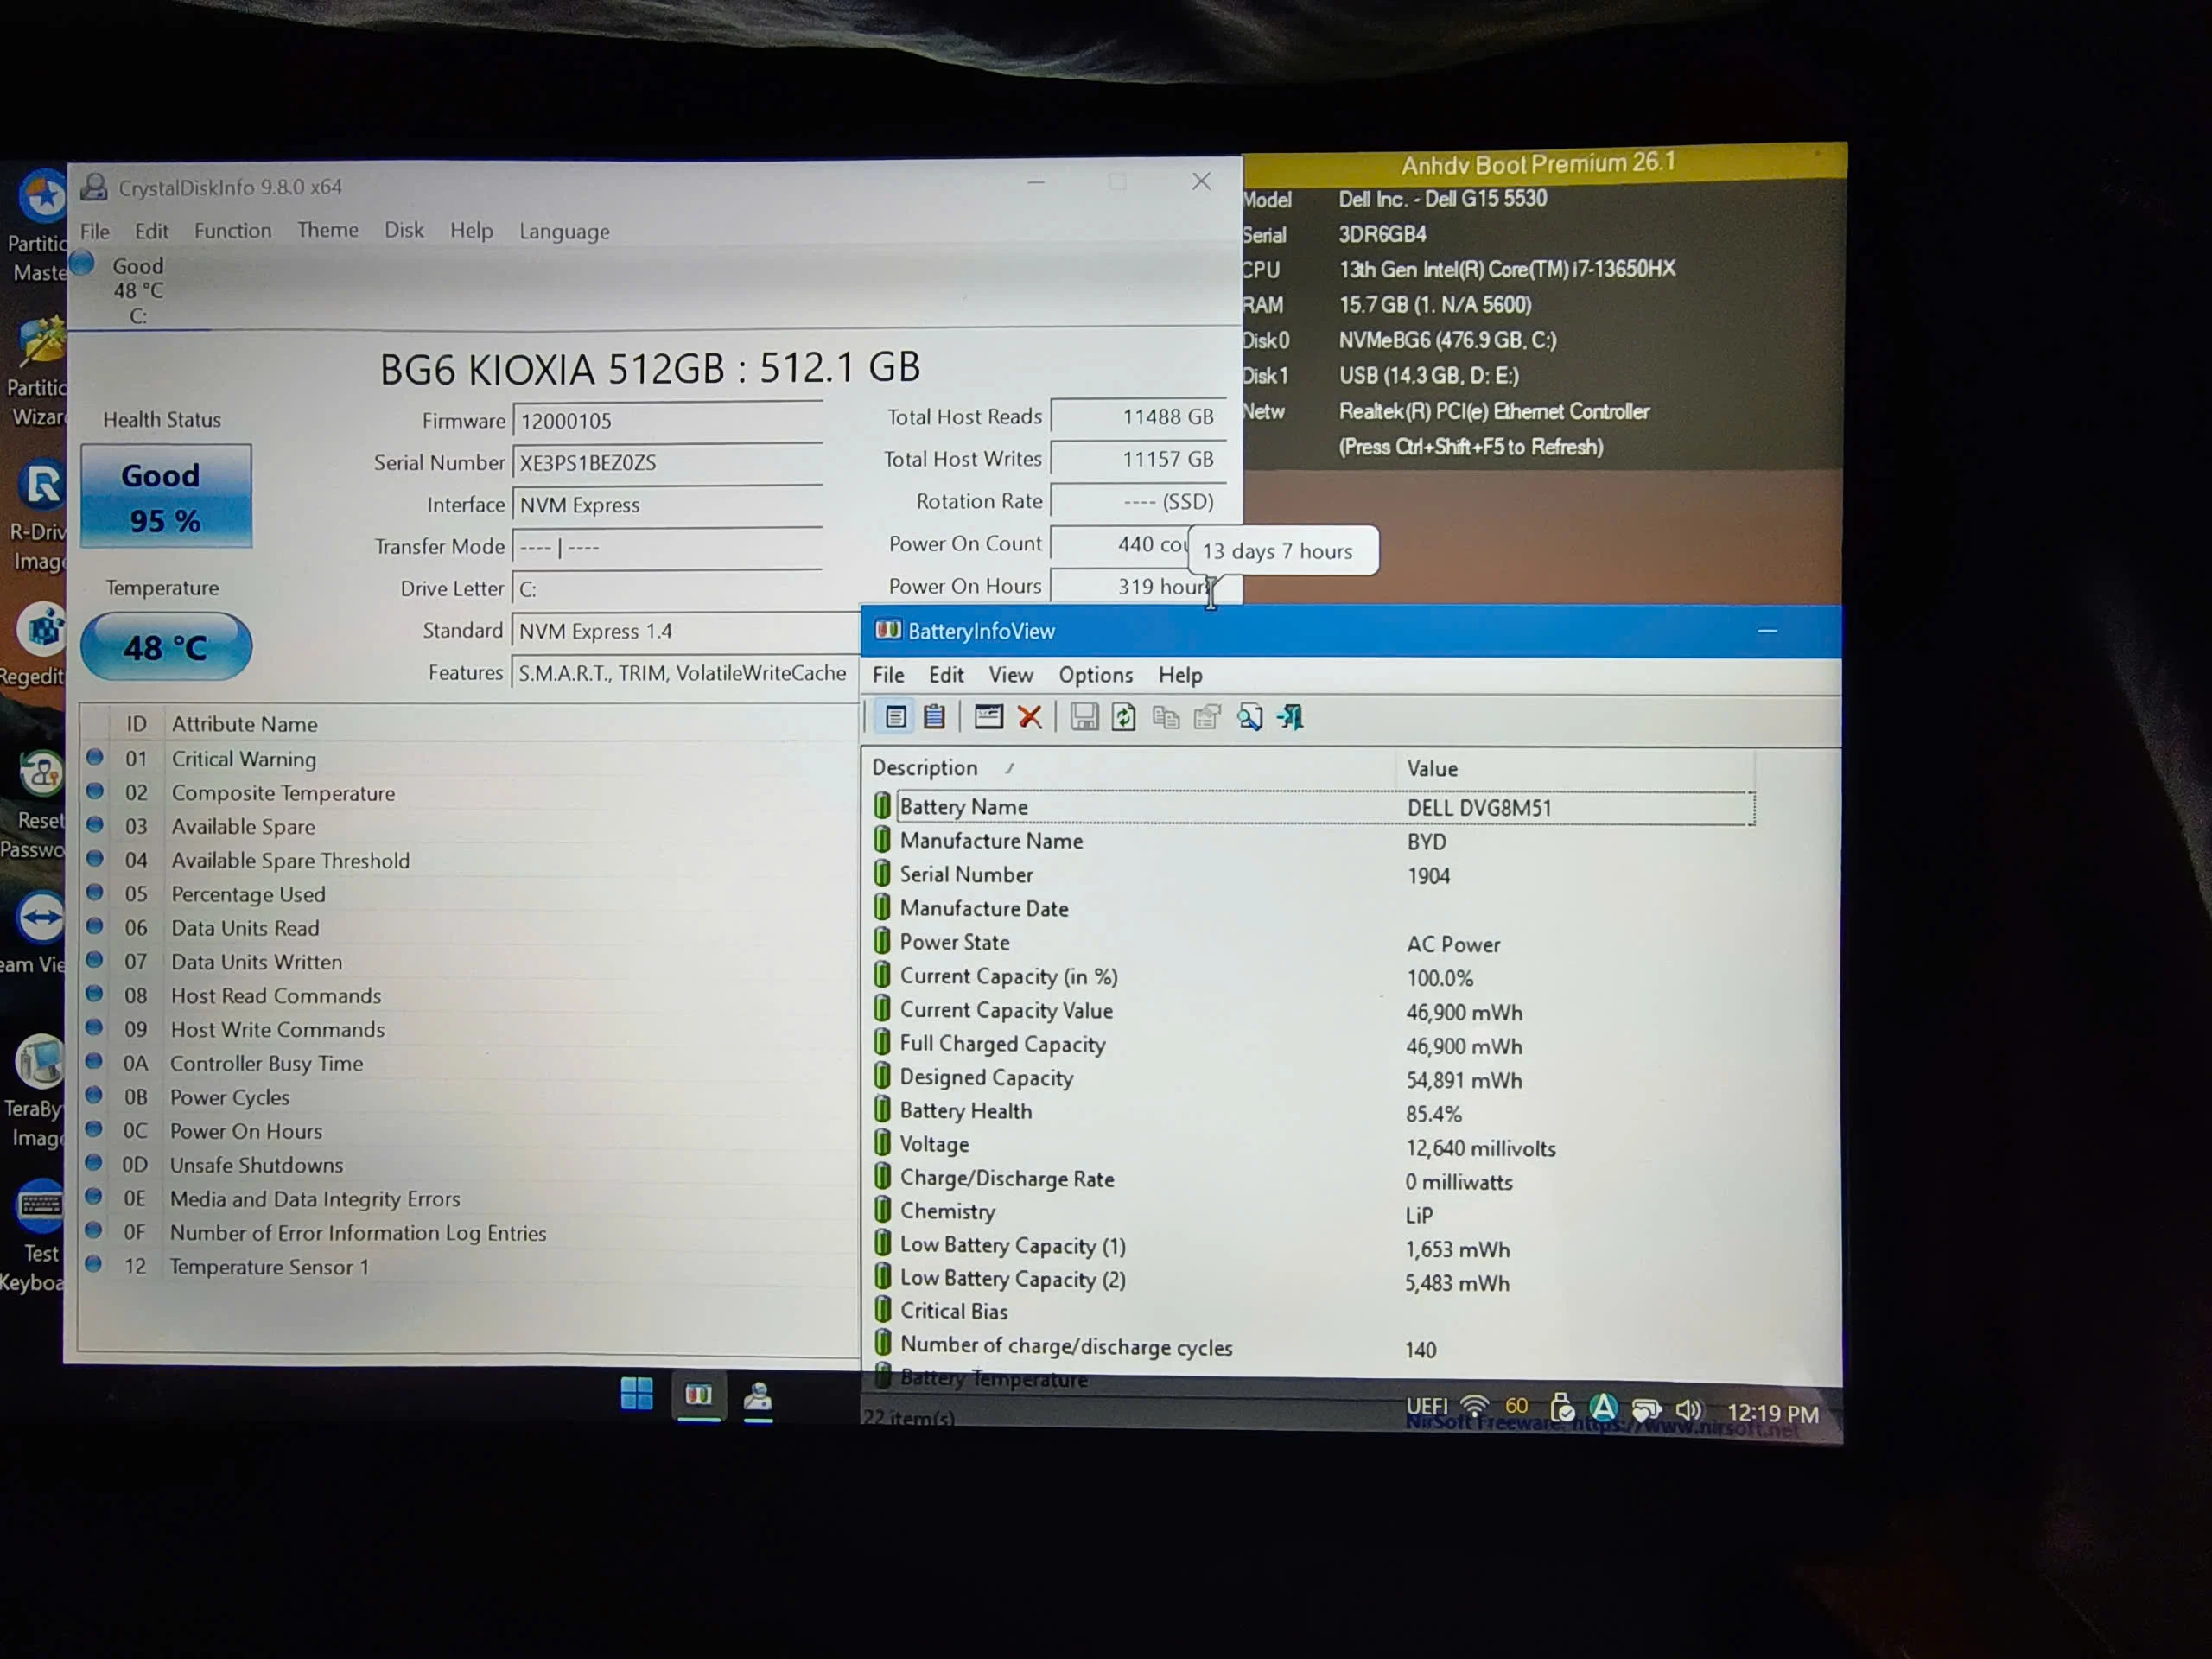The width and height of the screenshot is (2212, 1659).
Task: Open the Regedit desktop shortcut
Action: [38, 645]
